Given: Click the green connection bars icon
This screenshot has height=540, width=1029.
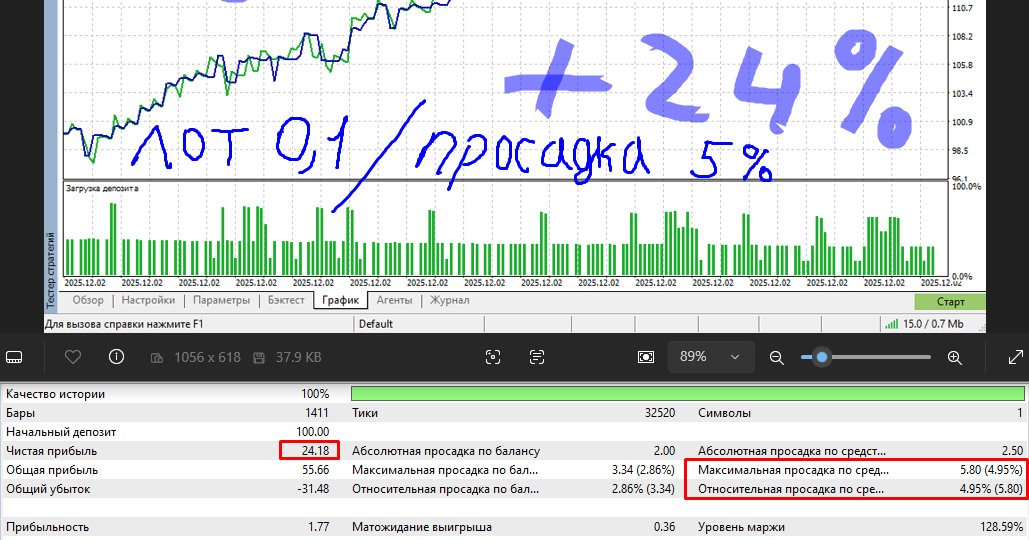Looking at the screenshot, I should (891, 323).
